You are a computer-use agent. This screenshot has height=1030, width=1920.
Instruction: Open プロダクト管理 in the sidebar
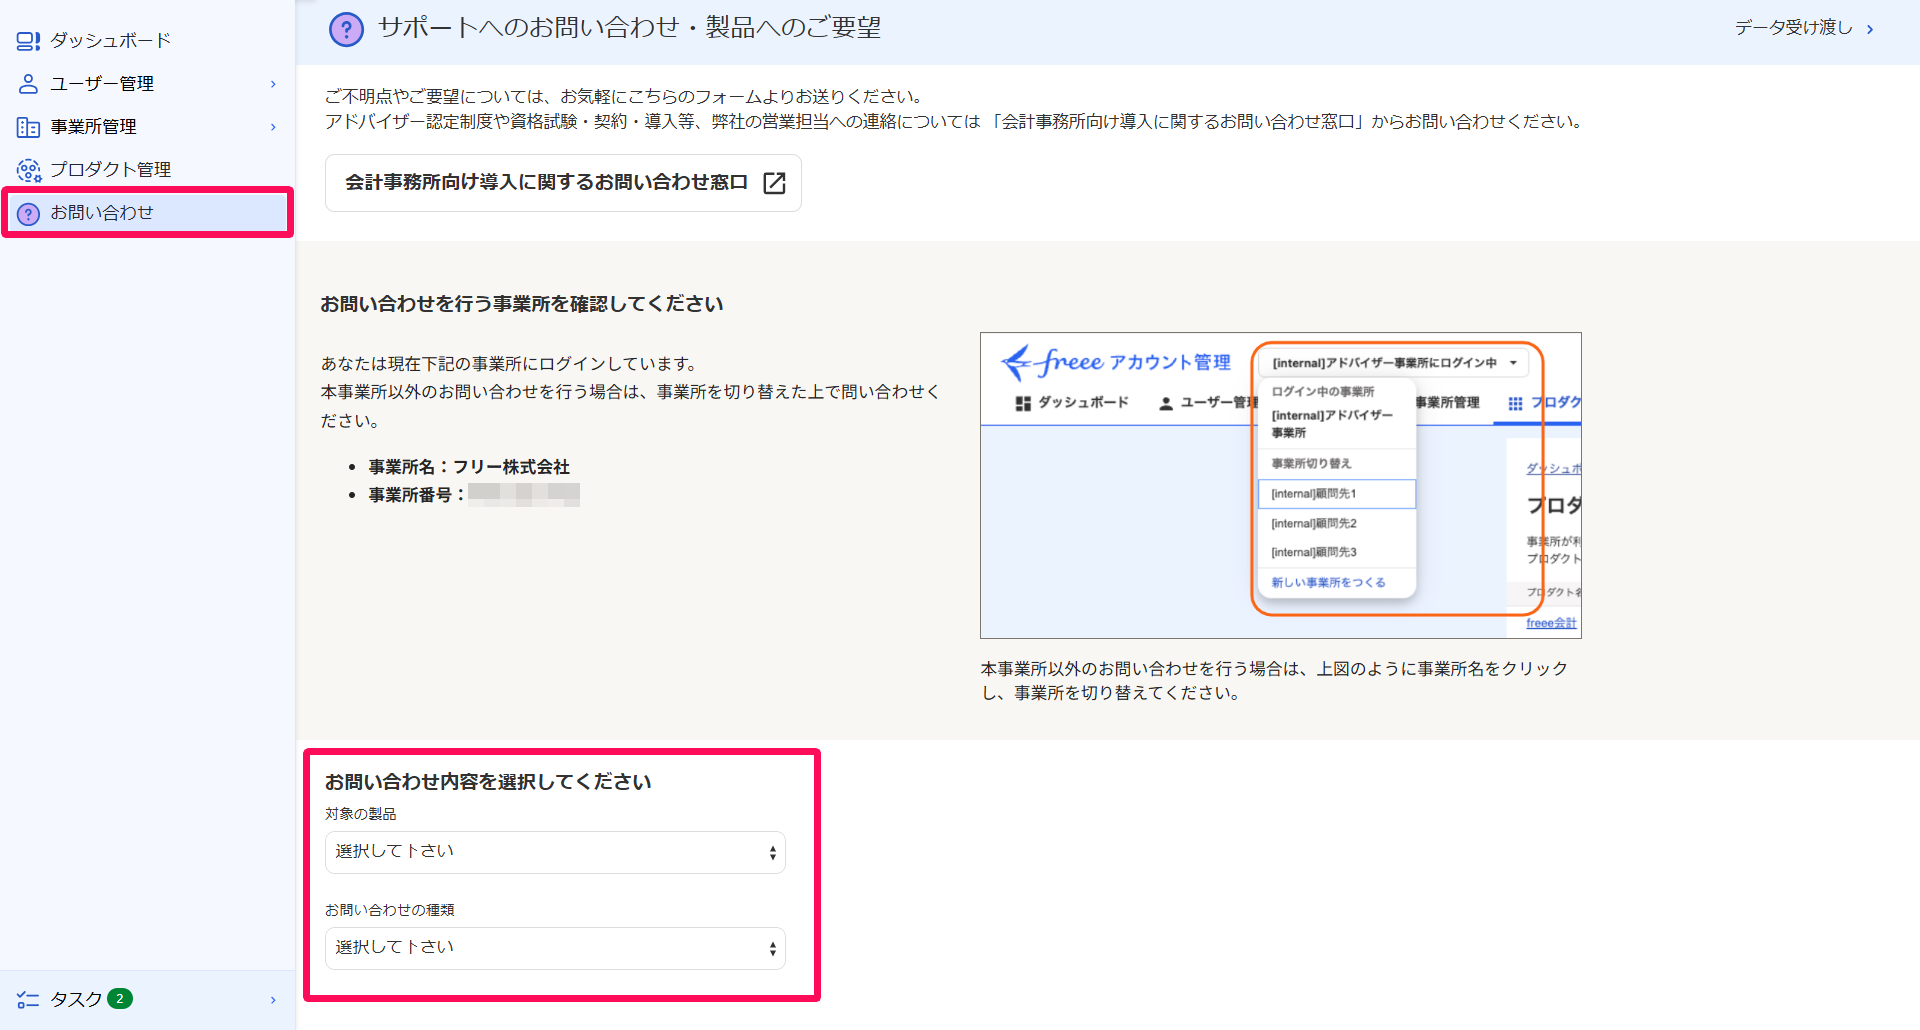(147, 170)
